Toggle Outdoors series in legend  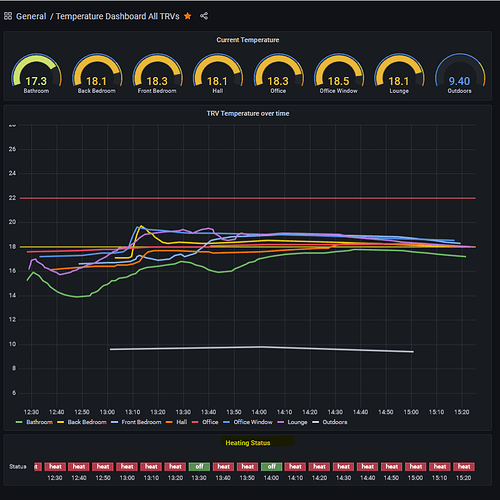[335, 422]
